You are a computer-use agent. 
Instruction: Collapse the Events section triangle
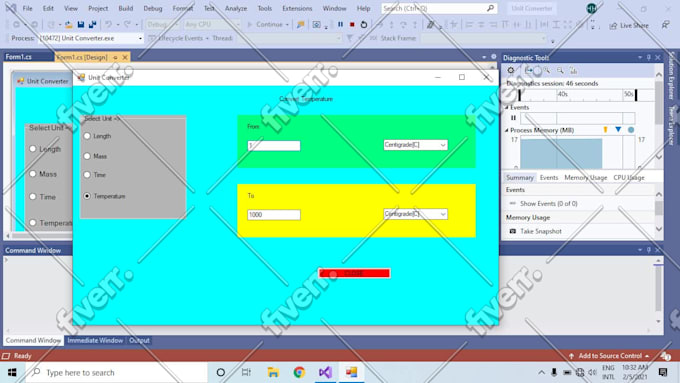[507, 107]
